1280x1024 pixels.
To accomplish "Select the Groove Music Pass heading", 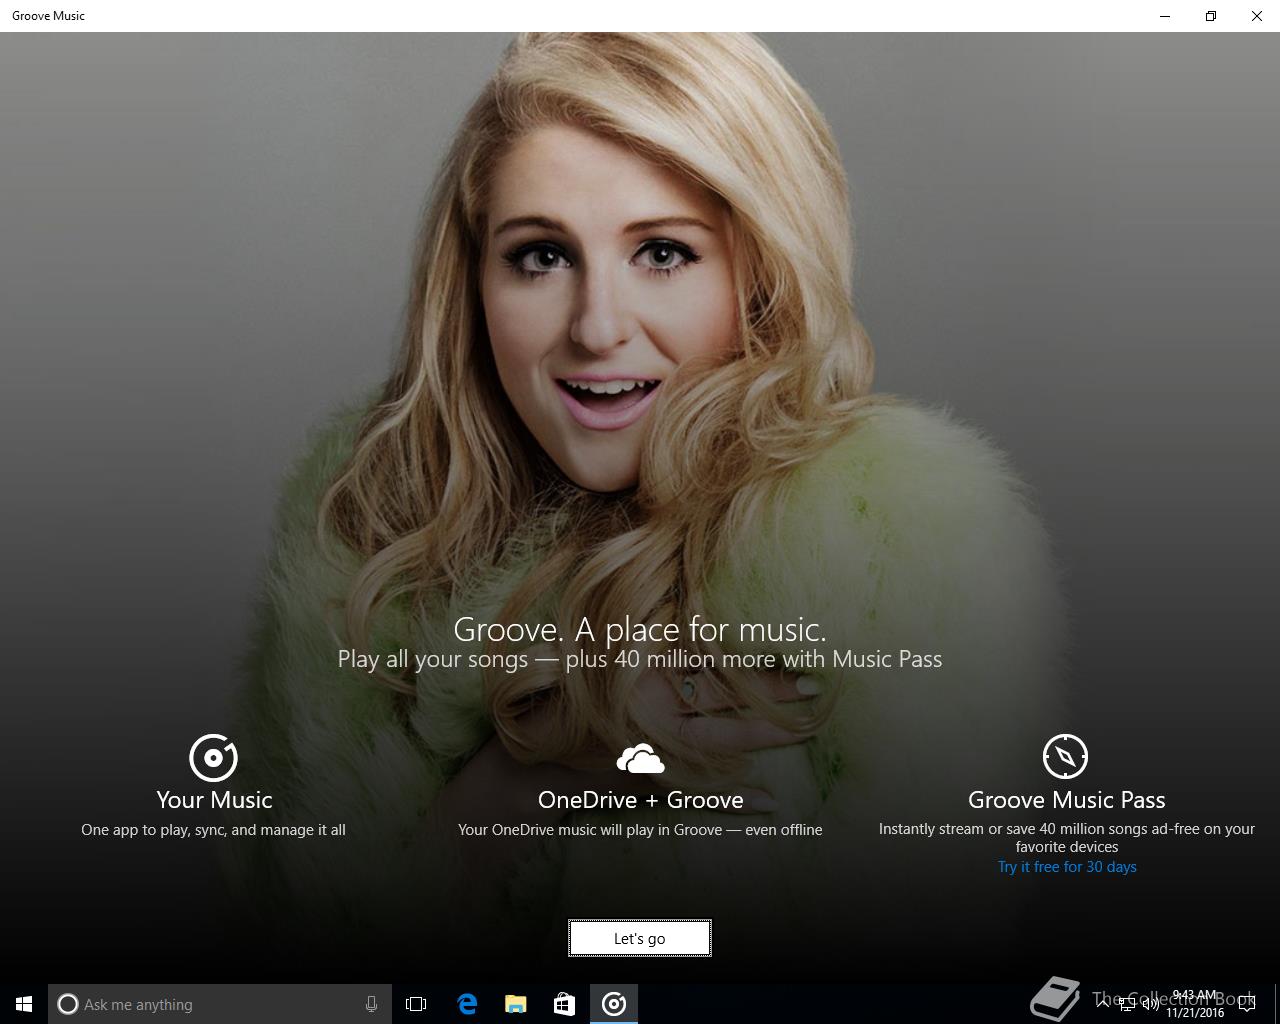I will click(1067, 800).
